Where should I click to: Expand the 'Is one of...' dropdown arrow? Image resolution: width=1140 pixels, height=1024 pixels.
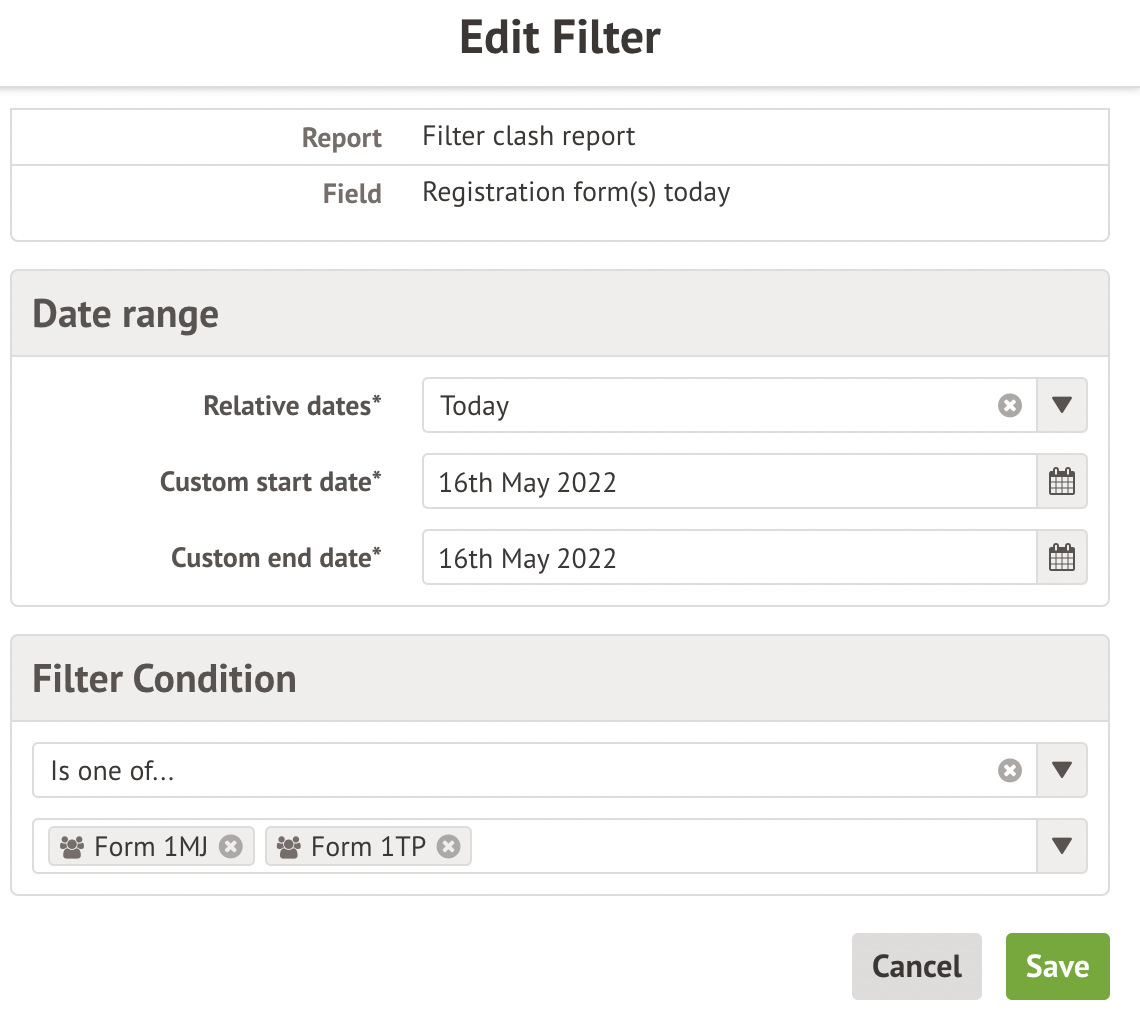[x=1062, y=770]
